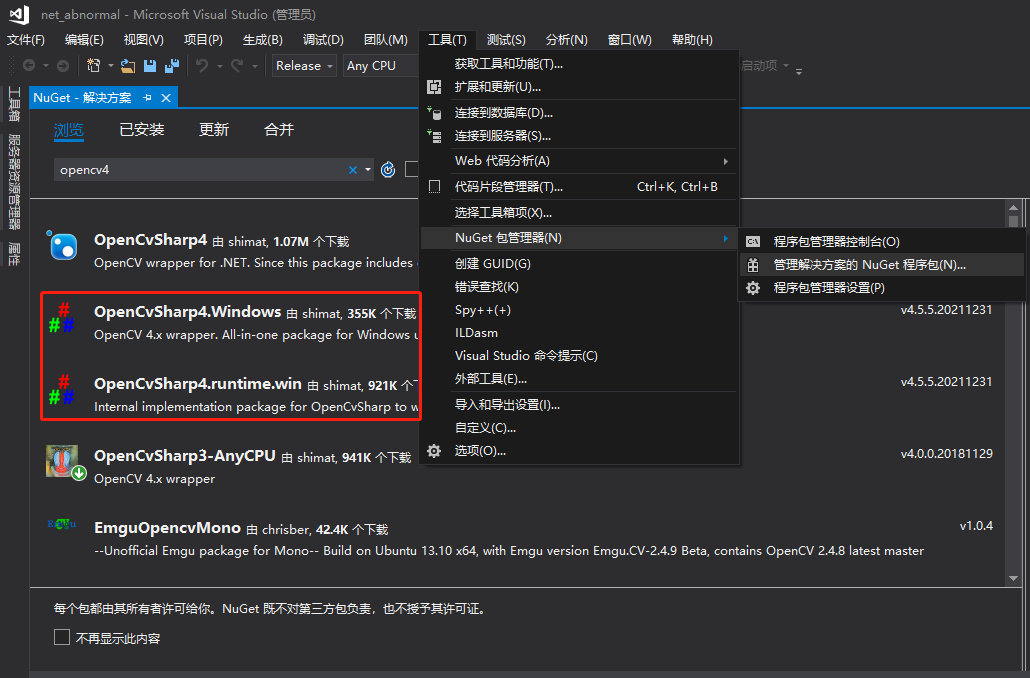1030x678 pixels.
Task: Expand the redo history dropdown arrow
Action: coord(255,66)
